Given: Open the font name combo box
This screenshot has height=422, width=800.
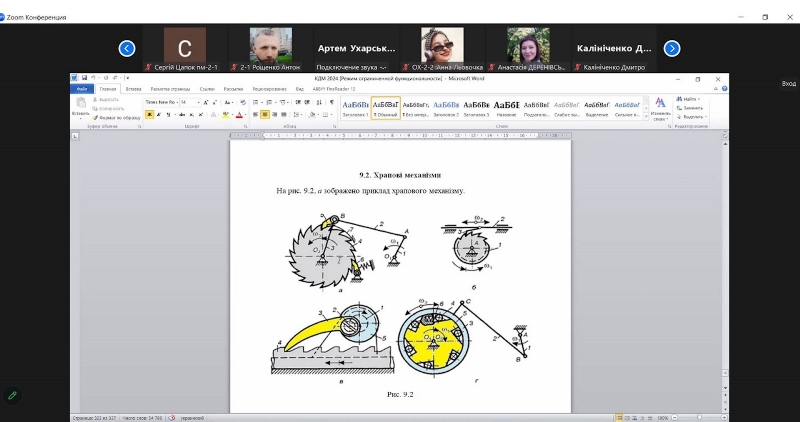Looking at the screenshot, I should pyautogui.click(x=161, y=103).
